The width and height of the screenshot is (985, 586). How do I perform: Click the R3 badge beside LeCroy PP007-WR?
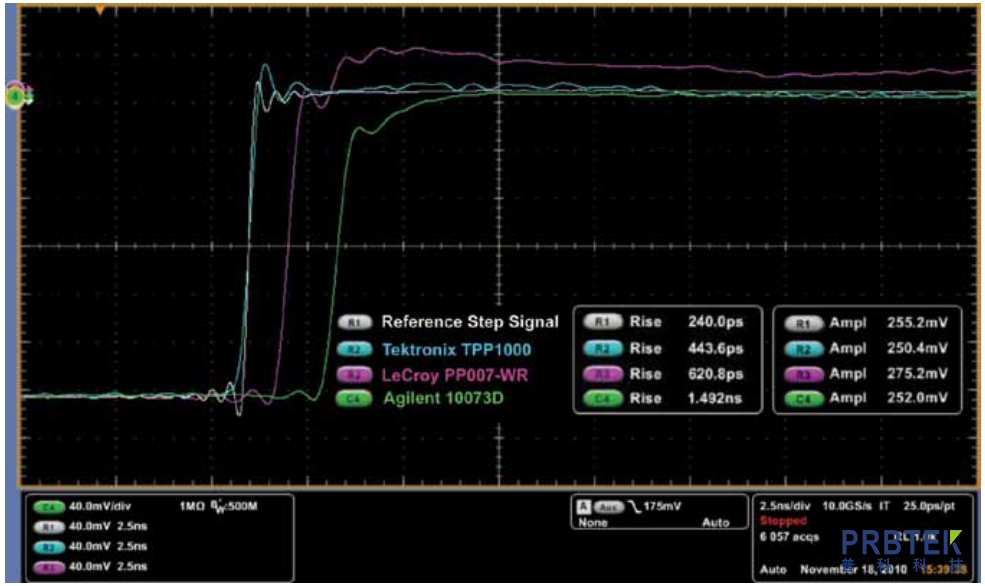click(x=355, y=375)
